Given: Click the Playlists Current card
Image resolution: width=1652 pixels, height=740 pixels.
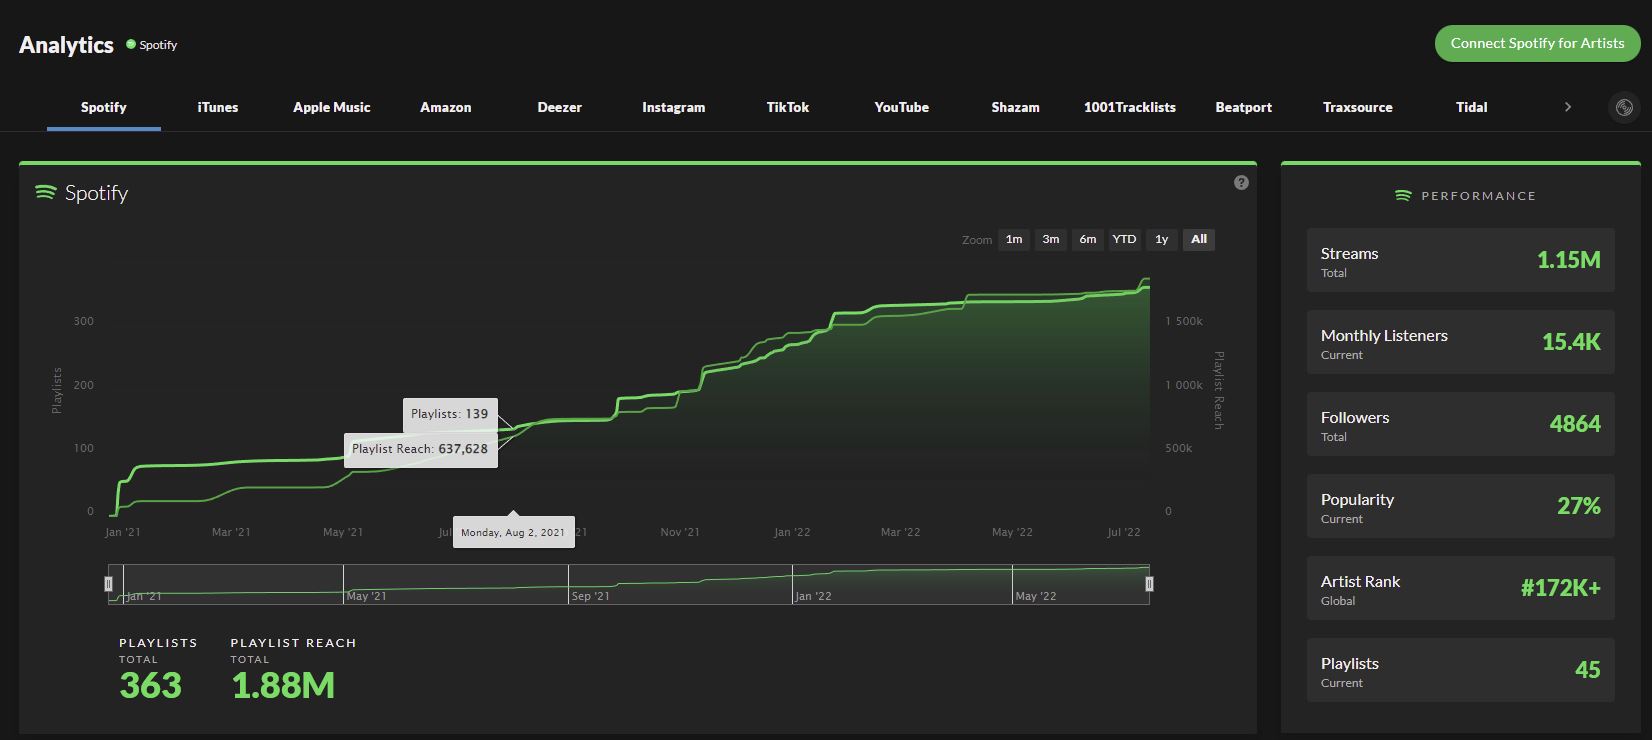Looking at the screenshot, I should click(x=1460, y=670).
